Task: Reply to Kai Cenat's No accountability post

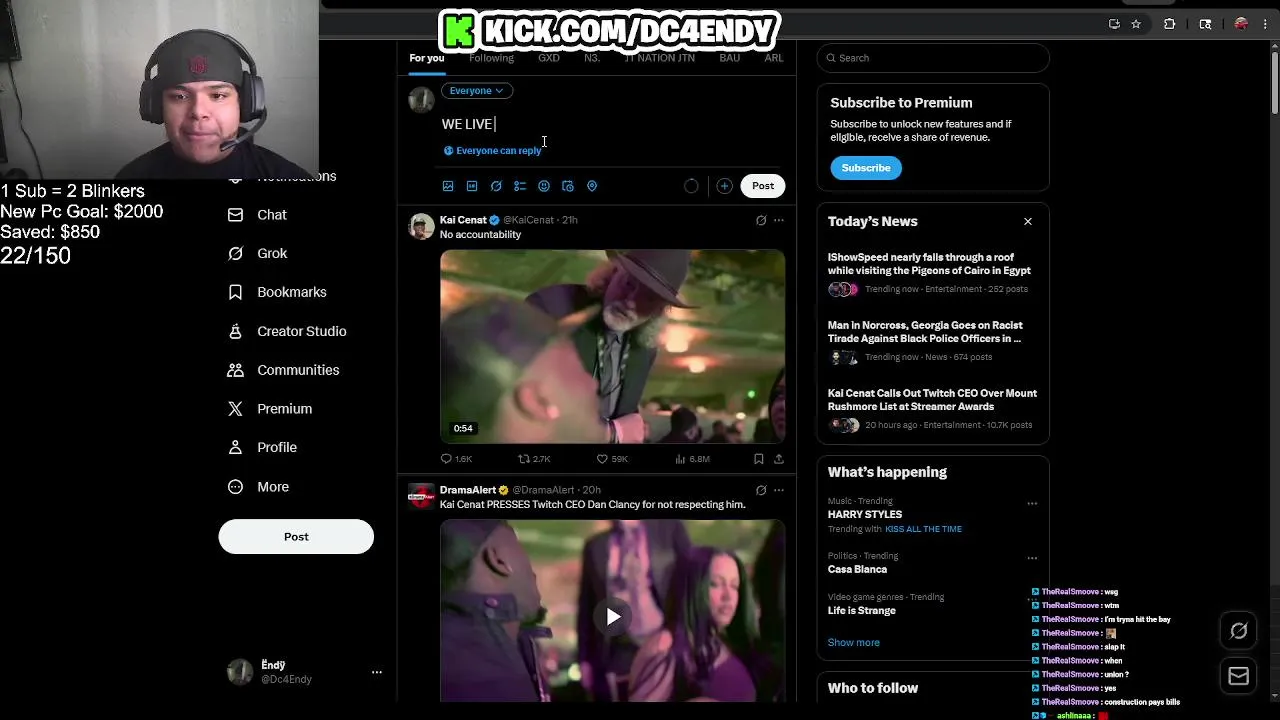Action: pos(456,459)
